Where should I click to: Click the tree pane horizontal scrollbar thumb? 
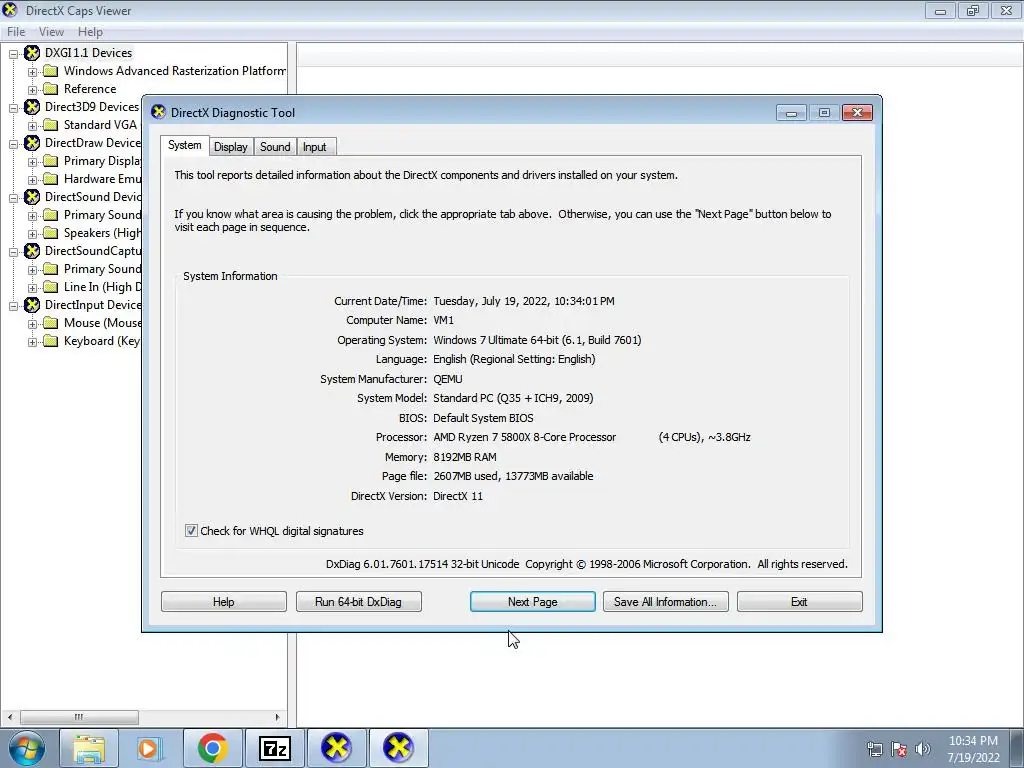[x=79, y=717]
